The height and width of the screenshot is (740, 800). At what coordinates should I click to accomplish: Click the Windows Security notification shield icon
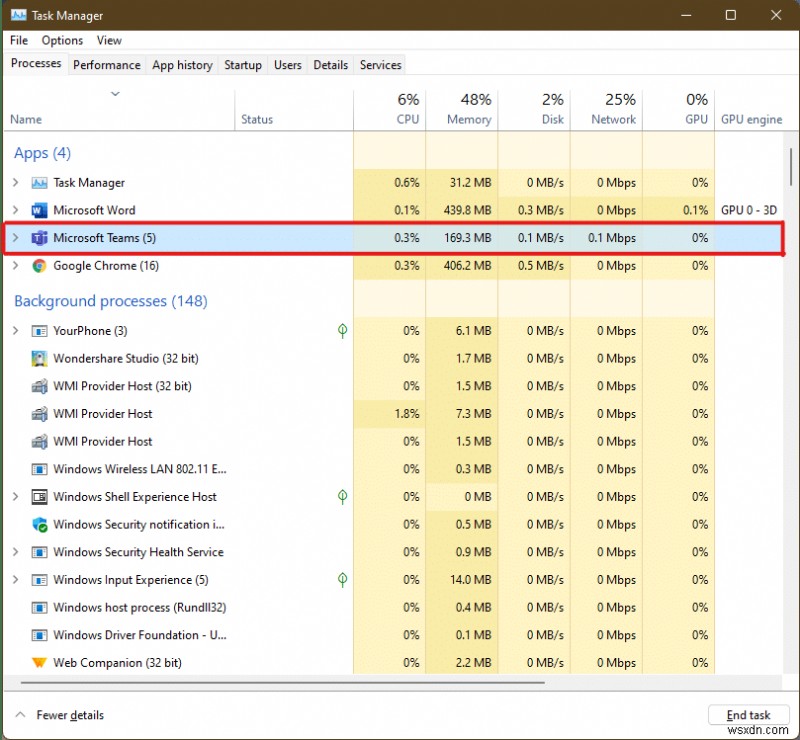pyautogui.click(x=39, y=525)
